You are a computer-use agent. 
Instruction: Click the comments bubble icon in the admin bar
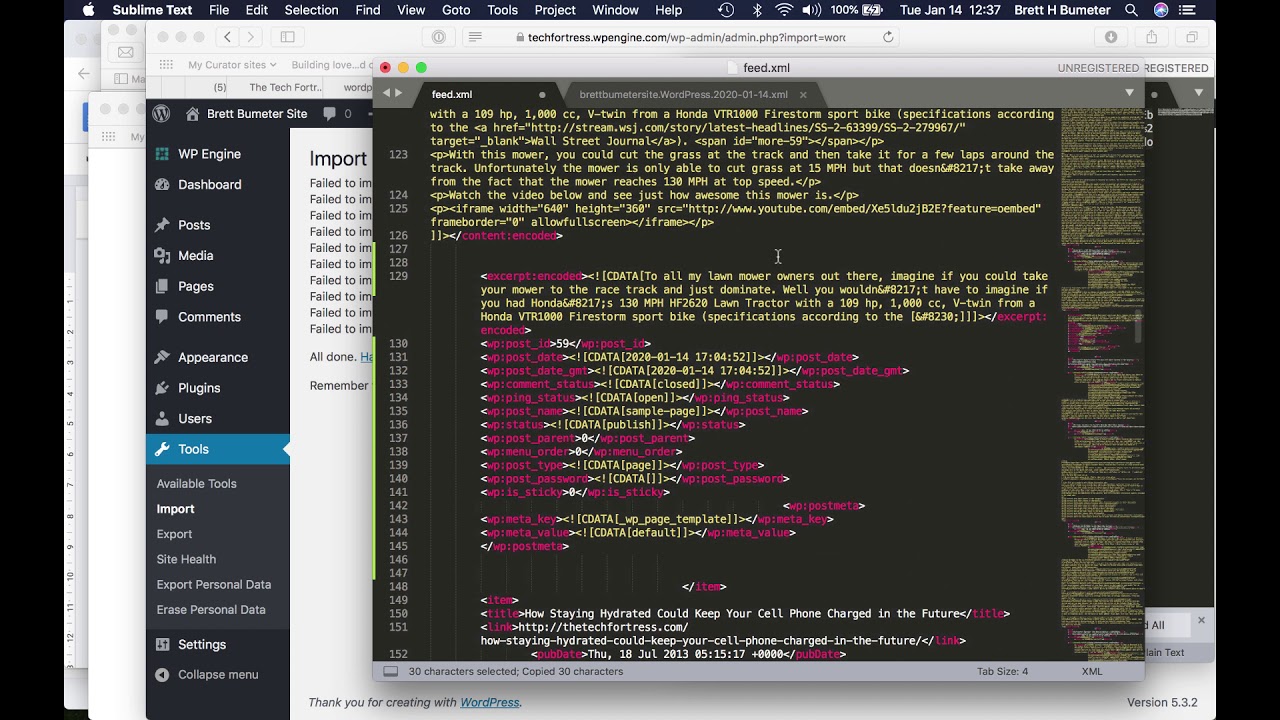point(329,114)
